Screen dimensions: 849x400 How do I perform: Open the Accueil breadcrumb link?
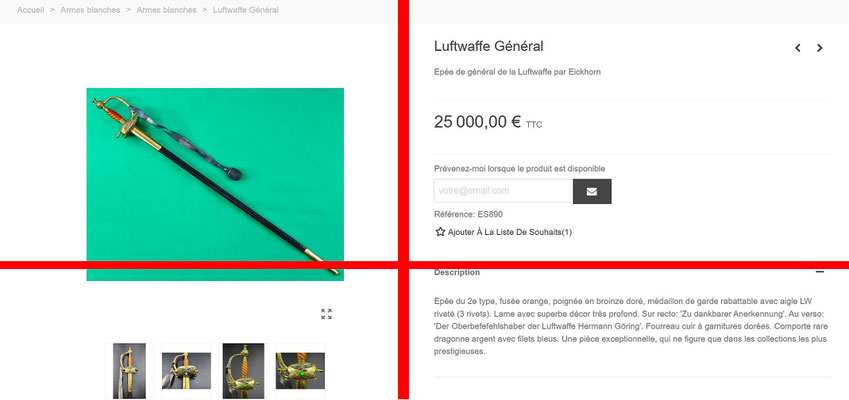31,10
